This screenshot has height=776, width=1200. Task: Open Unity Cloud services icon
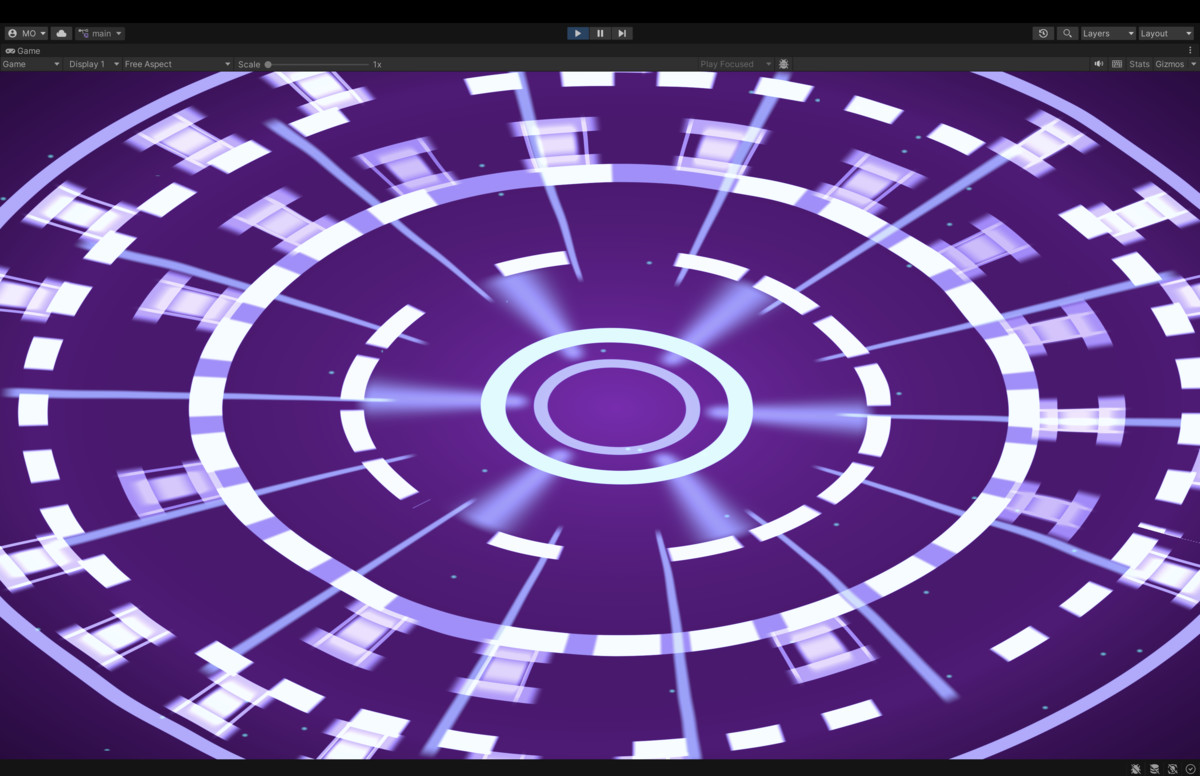(62, 33)
